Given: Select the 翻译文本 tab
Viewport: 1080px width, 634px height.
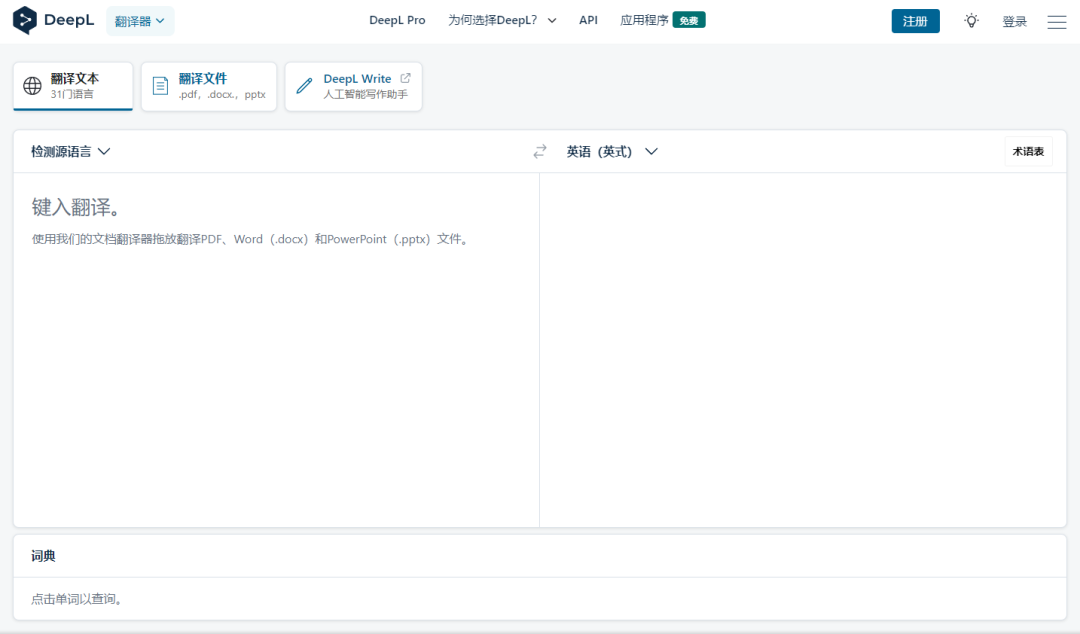Looking at the screenshot, I should (73, 86).
